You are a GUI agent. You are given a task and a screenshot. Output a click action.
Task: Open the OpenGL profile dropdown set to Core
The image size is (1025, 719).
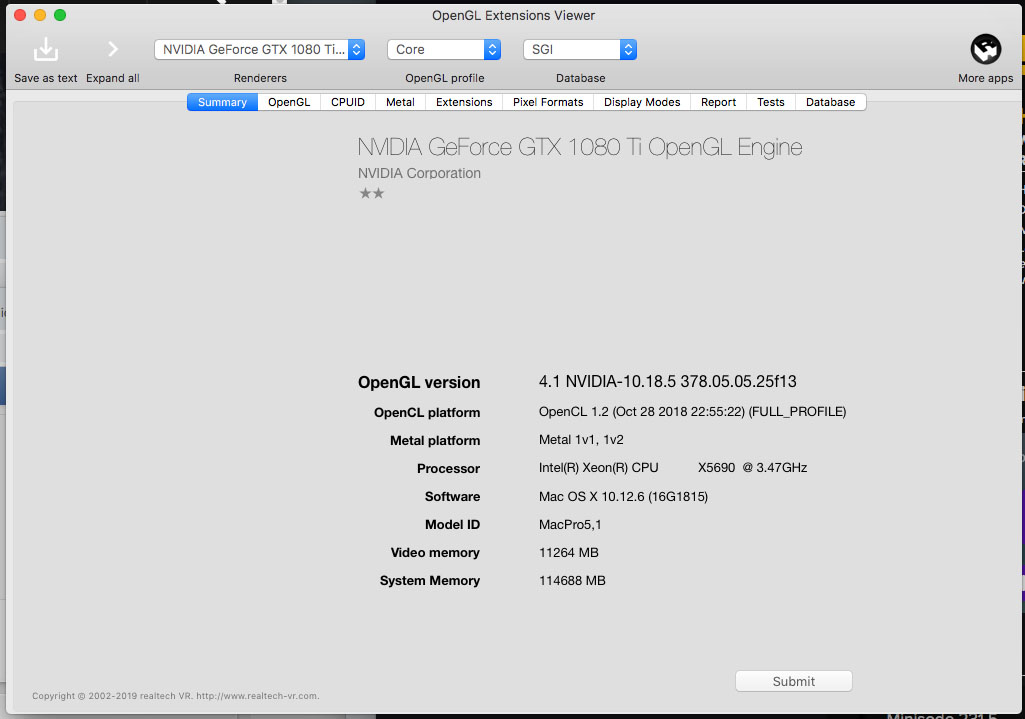(x=444, y=50)
